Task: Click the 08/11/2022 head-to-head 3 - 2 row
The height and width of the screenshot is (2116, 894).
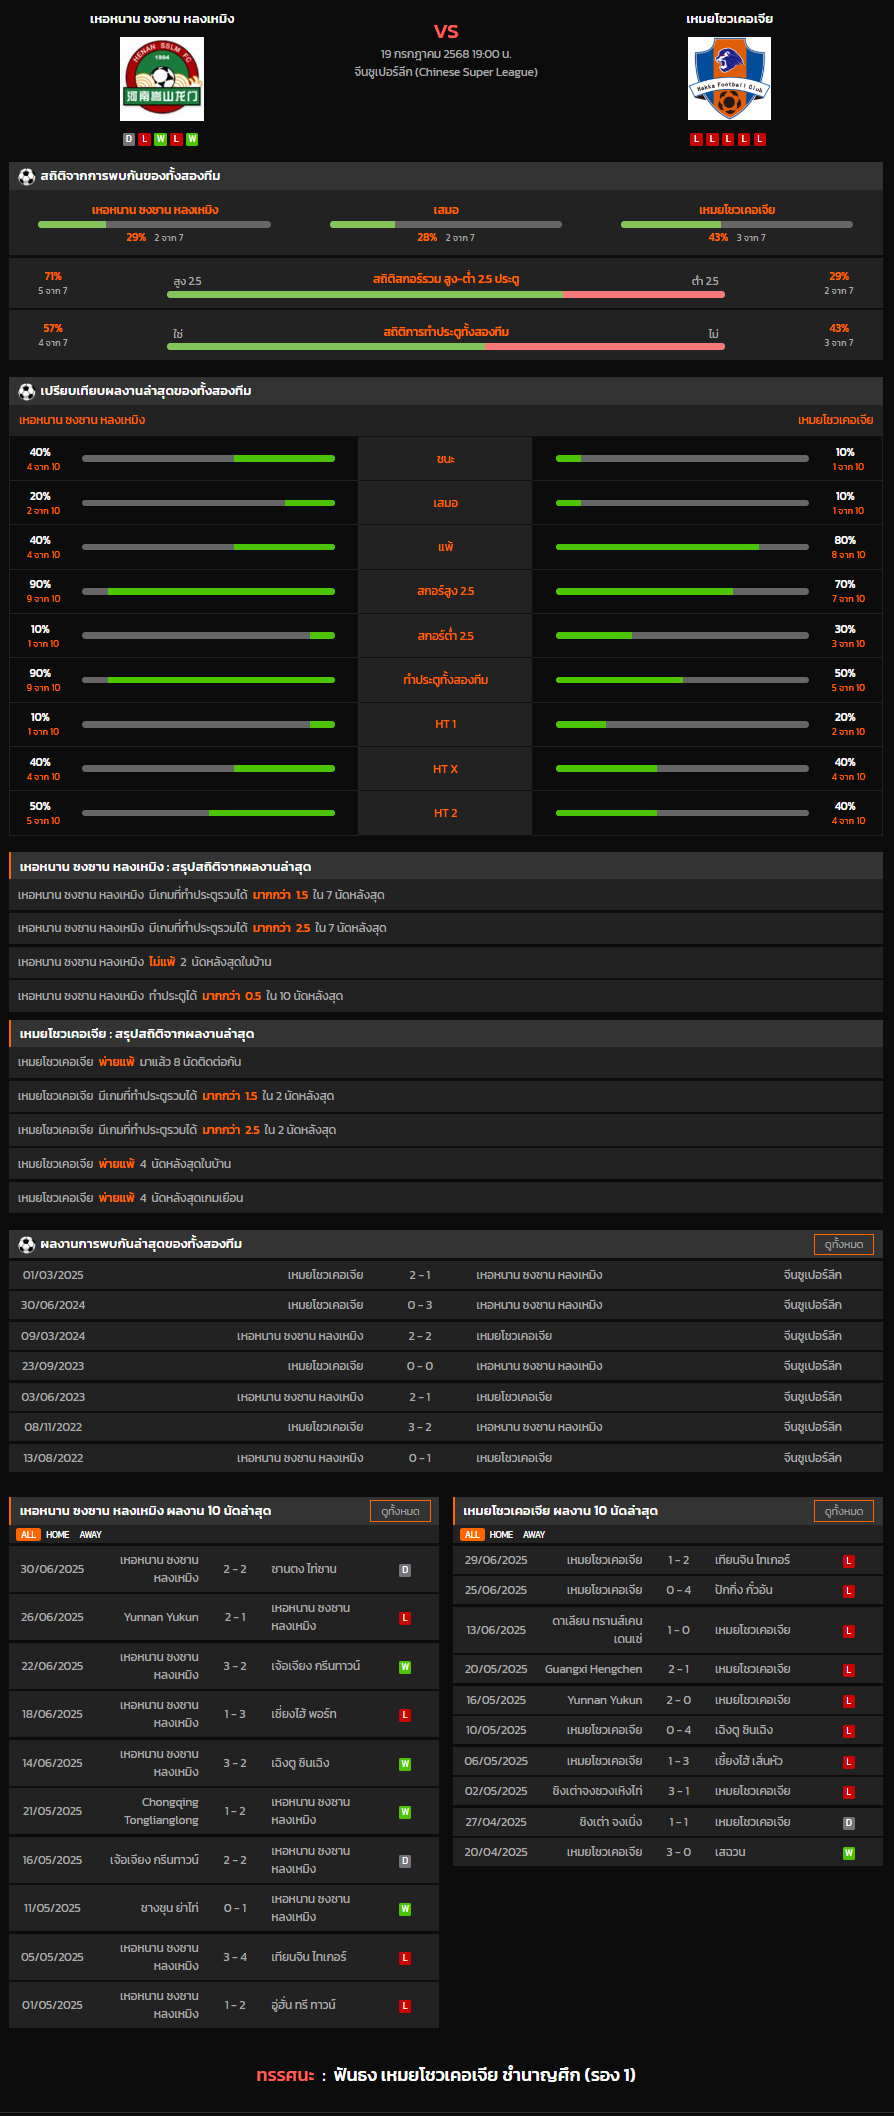Action: click(x=446, y=1428)
